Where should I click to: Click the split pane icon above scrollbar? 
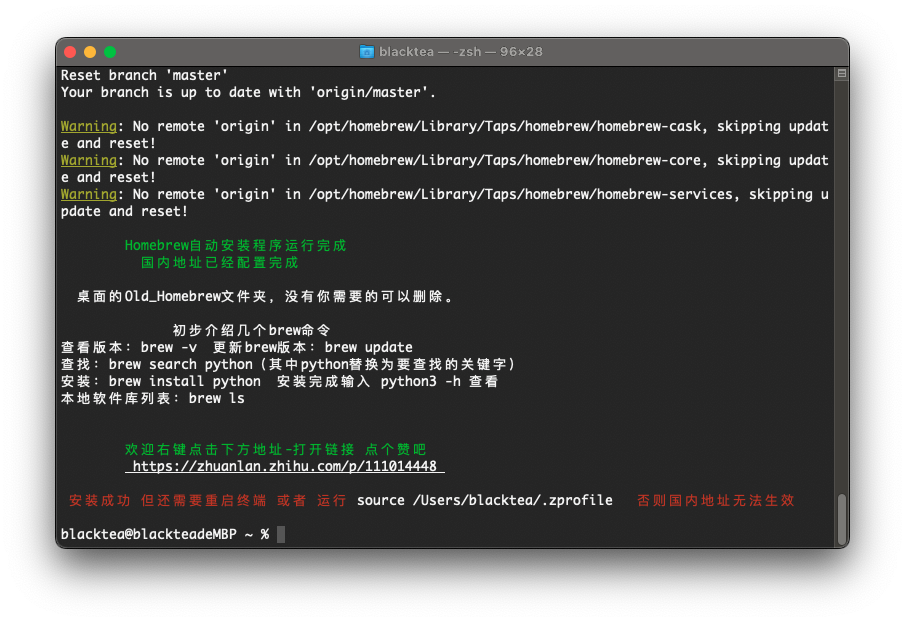842,74
